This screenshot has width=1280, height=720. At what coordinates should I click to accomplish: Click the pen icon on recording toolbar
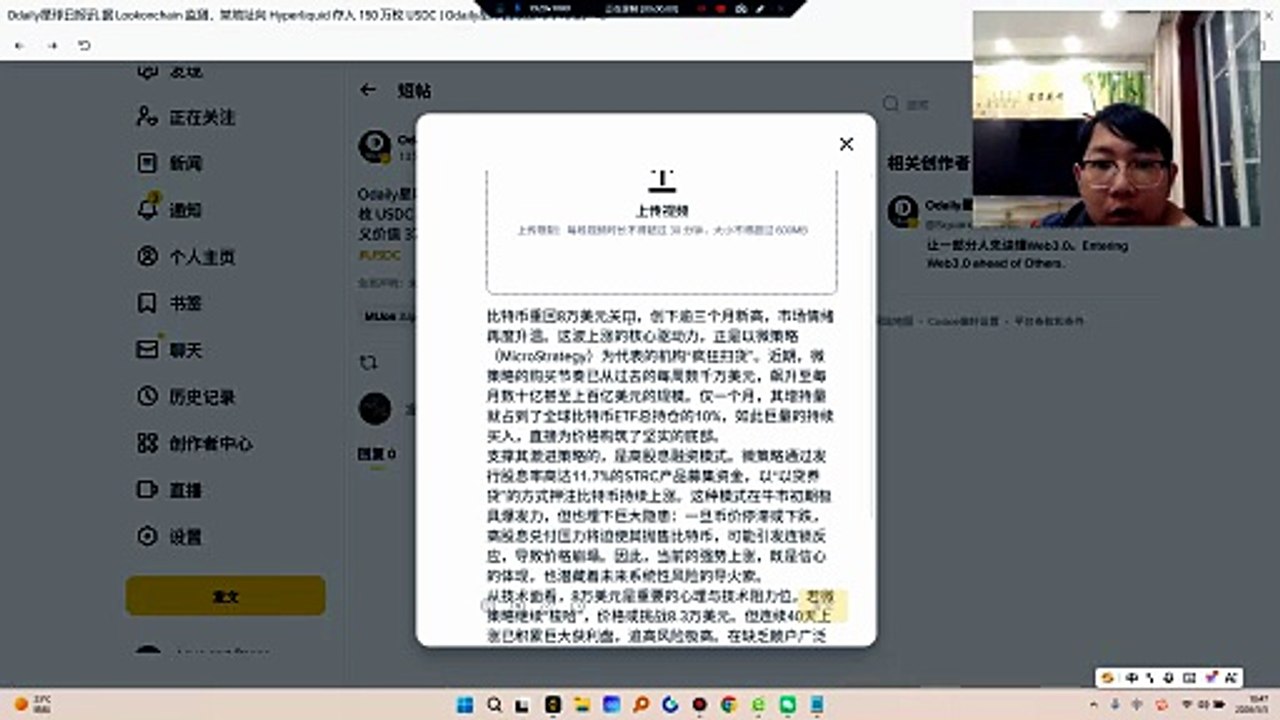762,8
